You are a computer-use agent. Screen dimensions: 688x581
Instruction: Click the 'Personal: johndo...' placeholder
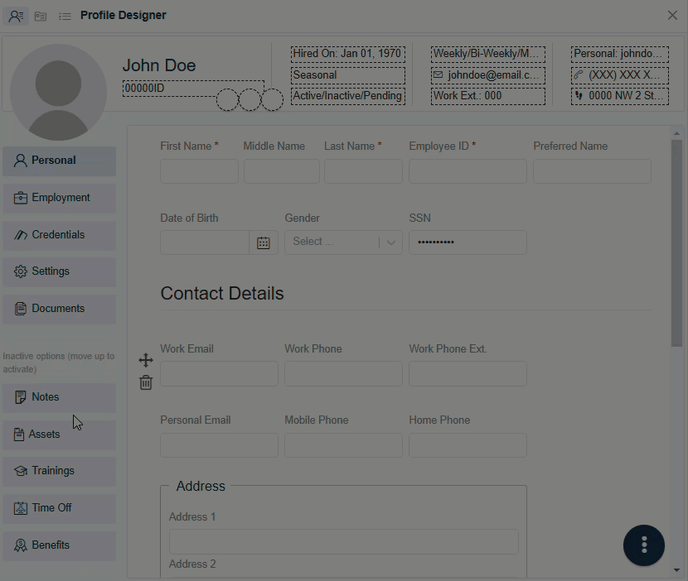point(620,54)
